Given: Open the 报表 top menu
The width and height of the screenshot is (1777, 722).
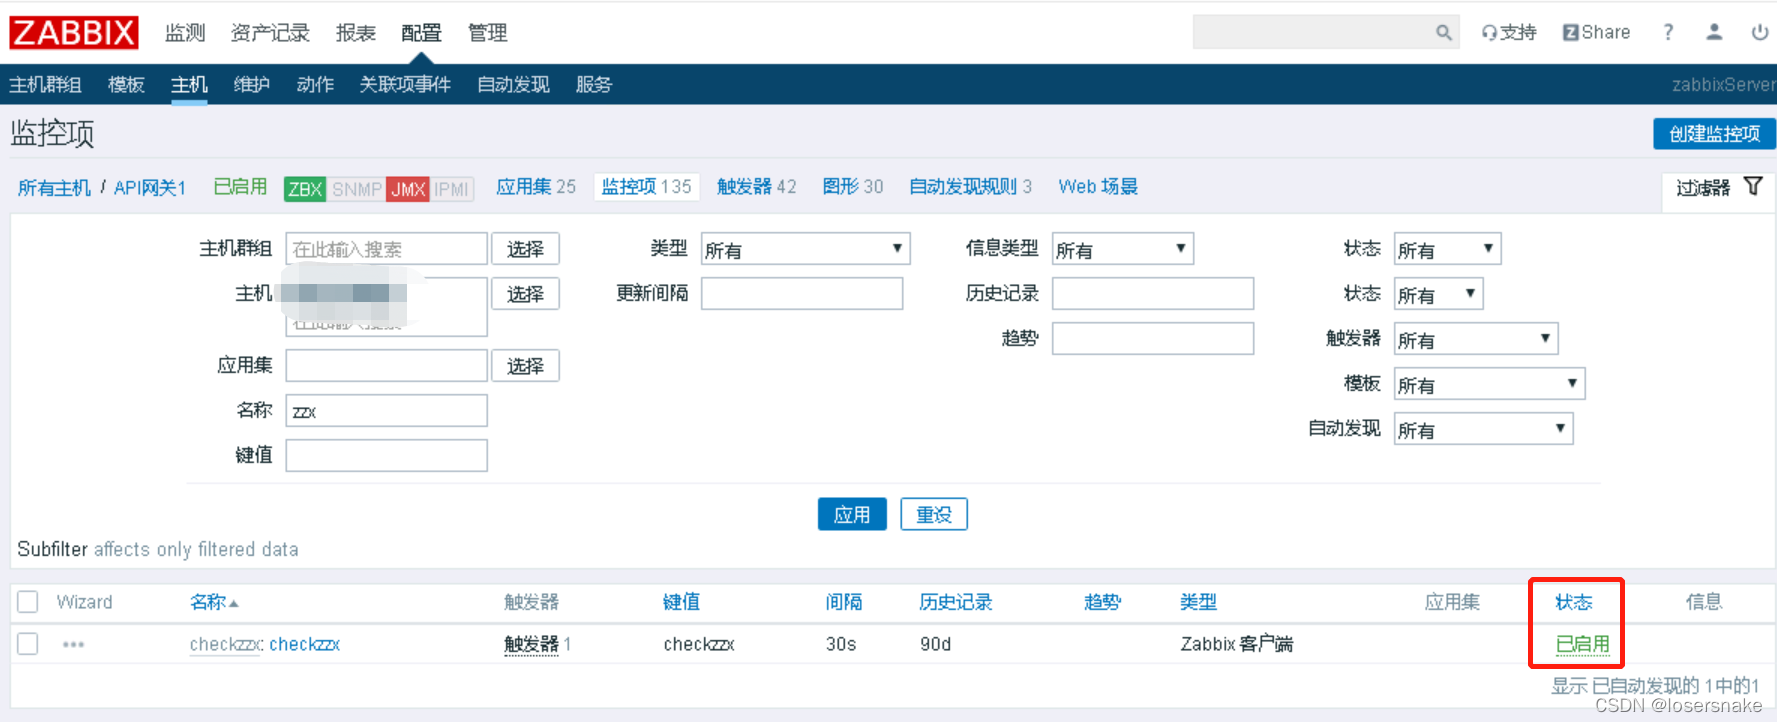Looking at the screenshot, I should [x=355, y=33].
